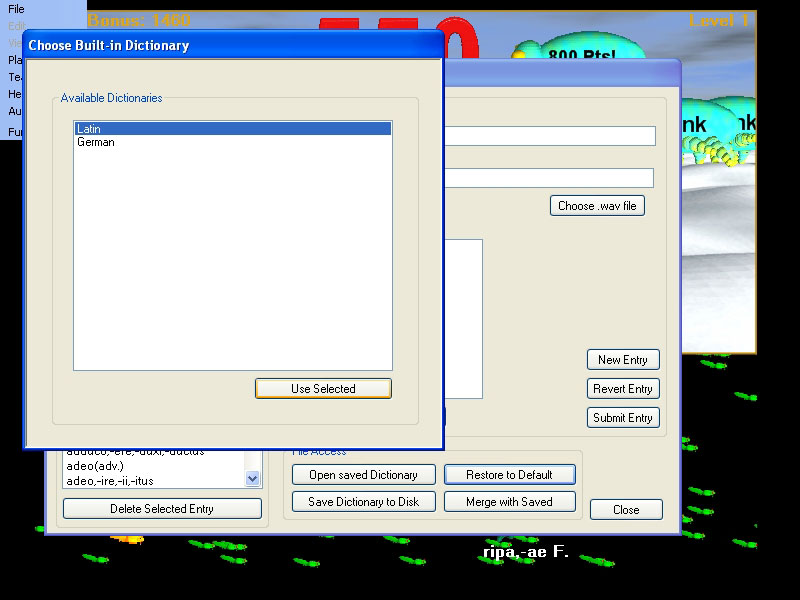The height and width of the screenshot is (600, 800).
Task: Click the New Entry button
Action: [622, 360]
